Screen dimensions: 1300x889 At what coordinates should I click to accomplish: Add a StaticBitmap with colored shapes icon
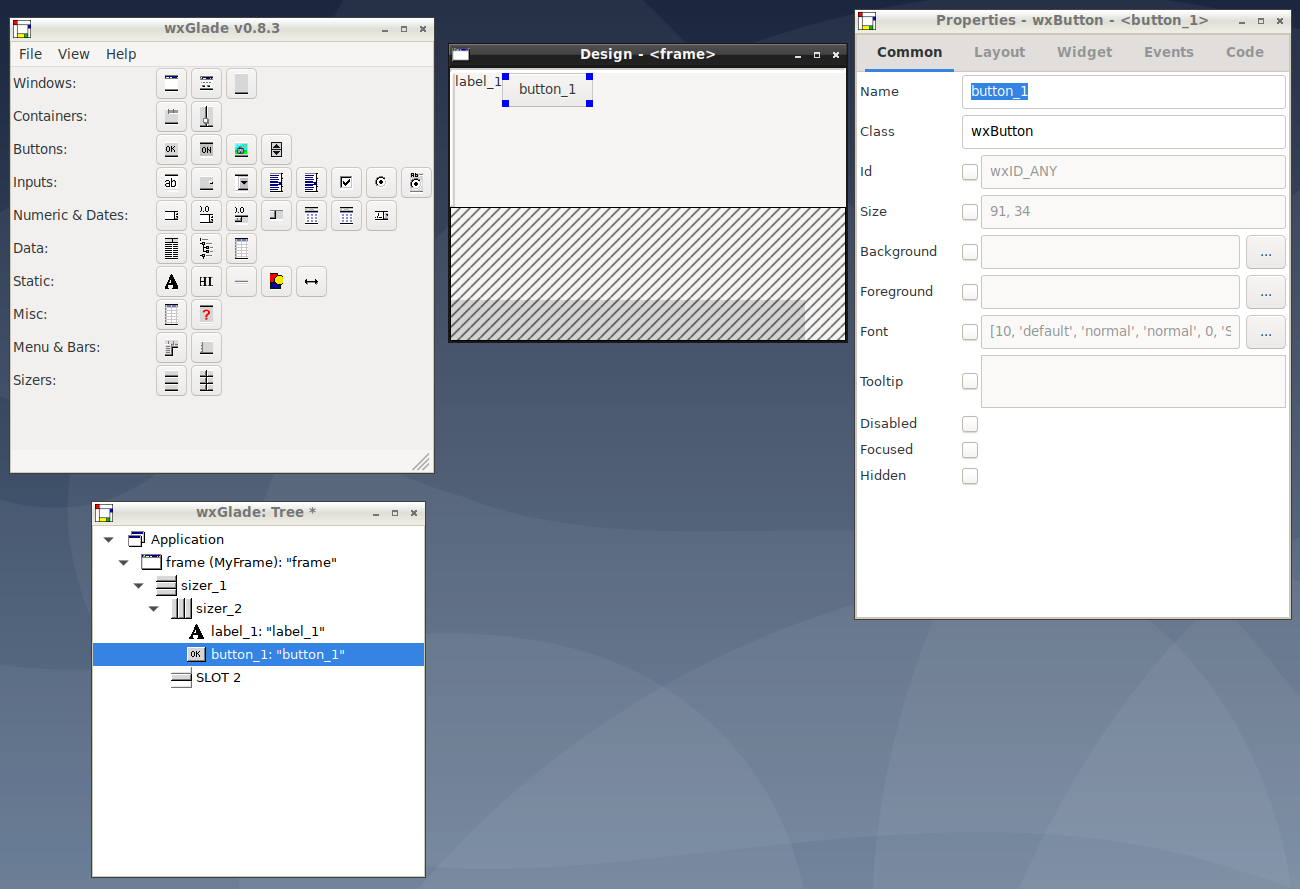pyautogui.click(x=277, y=282)
